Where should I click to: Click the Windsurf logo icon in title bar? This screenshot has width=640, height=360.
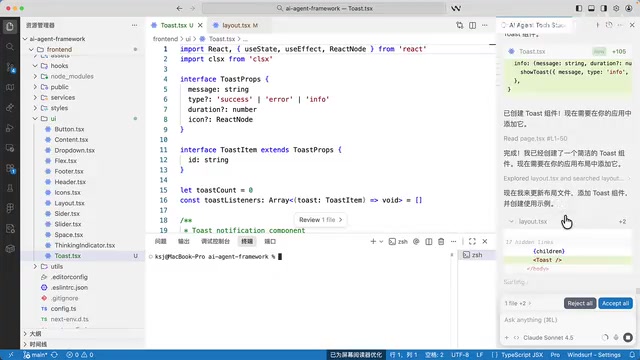coord(456,8)
